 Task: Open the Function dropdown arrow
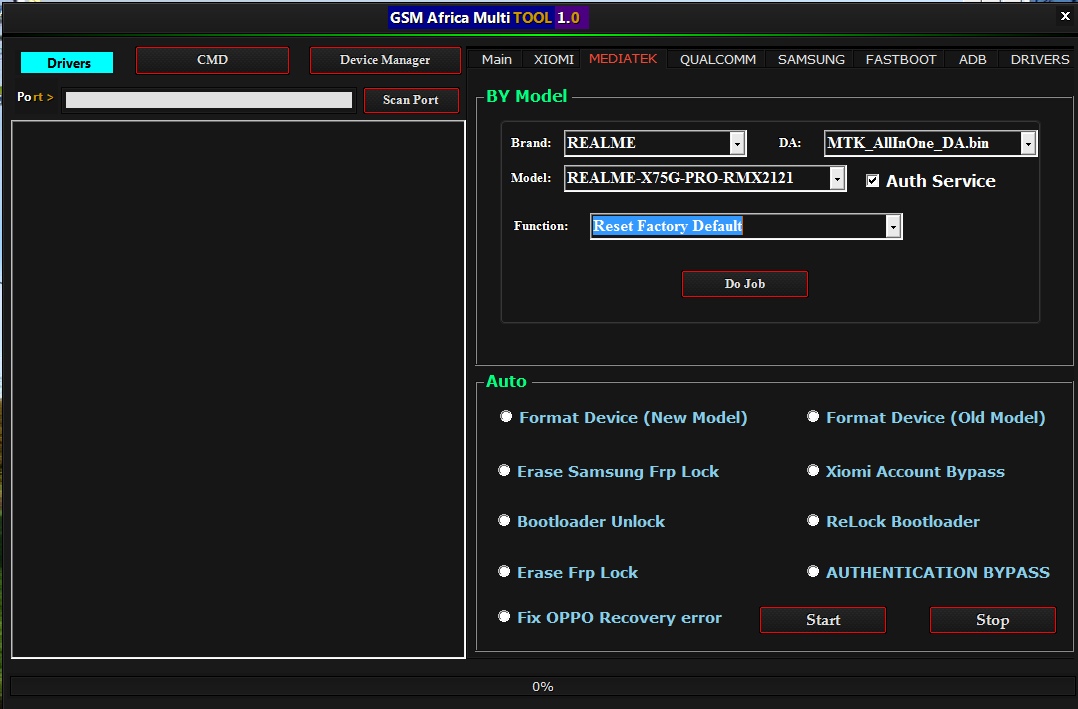point(893,226)
